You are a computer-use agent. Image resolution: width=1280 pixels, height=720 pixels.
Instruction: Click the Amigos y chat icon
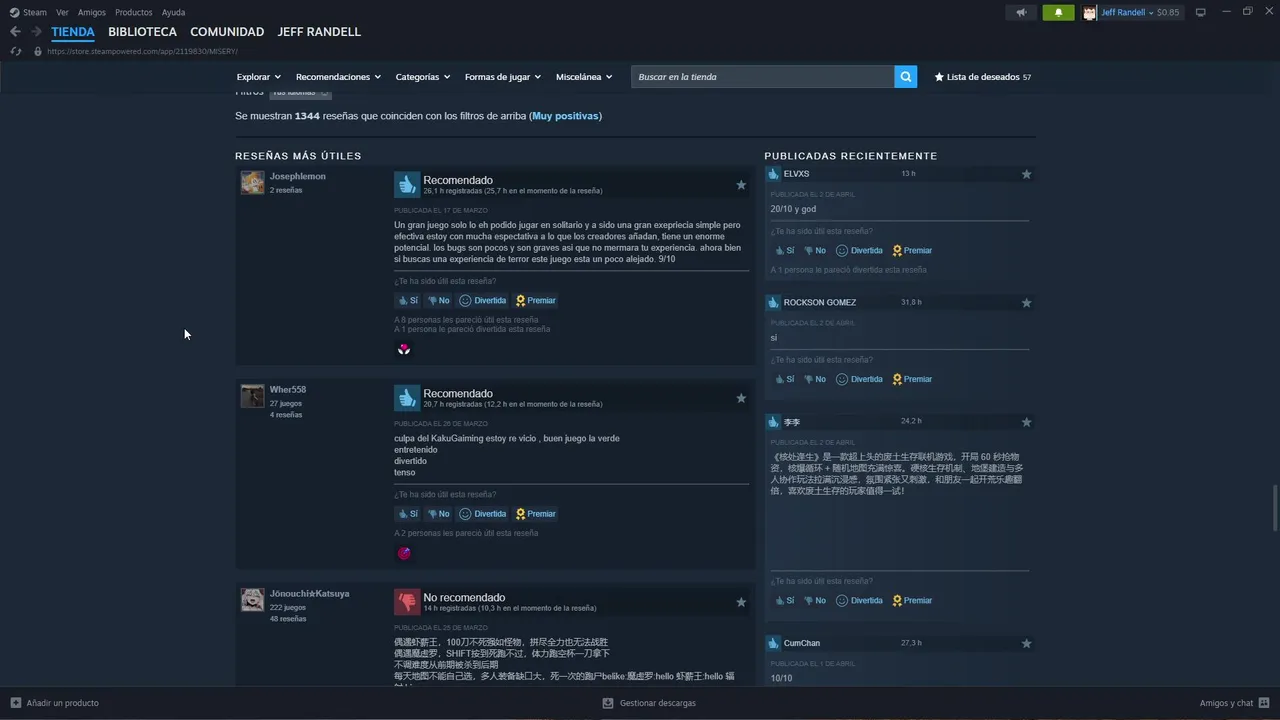(x=1265, y=703)
